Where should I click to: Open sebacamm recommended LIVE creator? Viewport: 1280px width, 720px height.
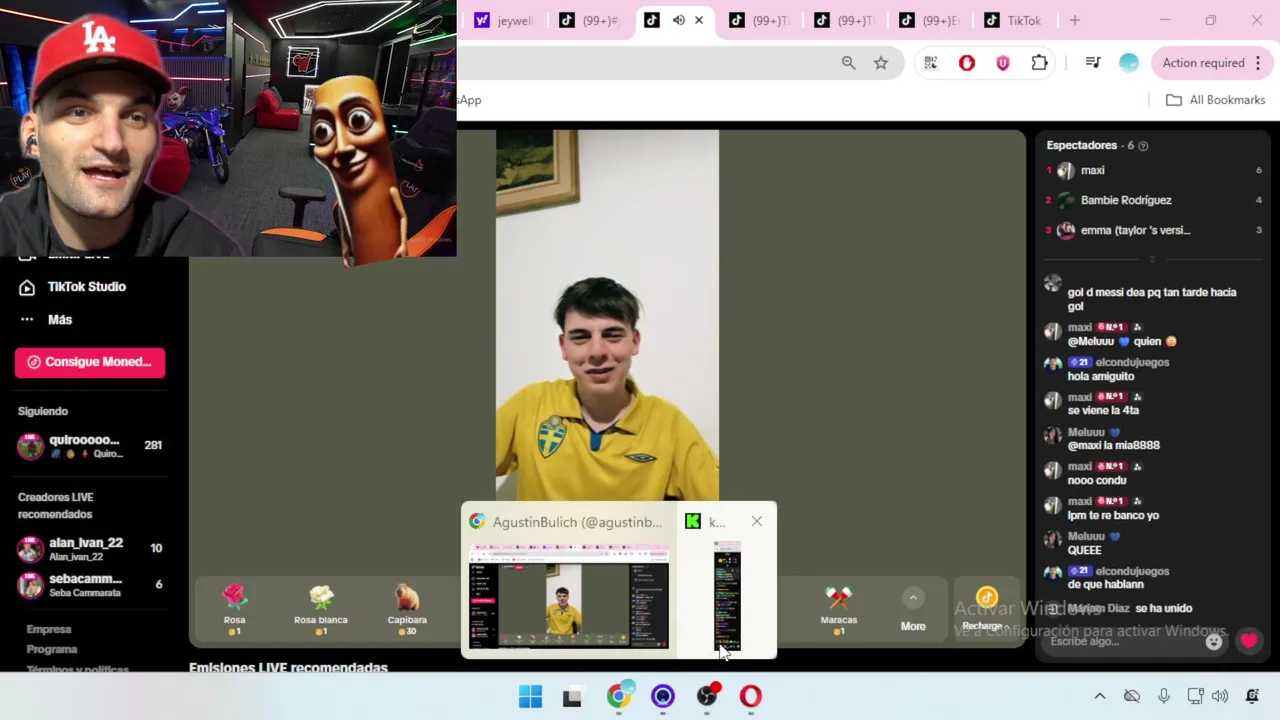point(90,585)
